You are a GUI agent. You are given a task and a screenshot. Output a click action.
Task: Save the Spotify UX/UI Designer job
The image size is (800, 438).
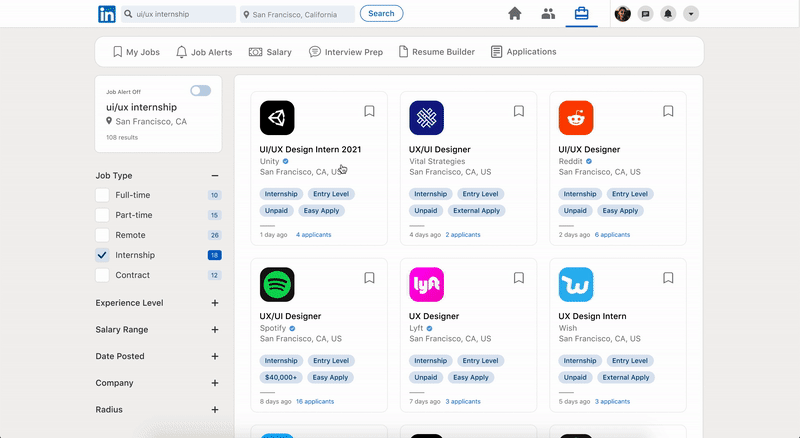coord(369,278)
